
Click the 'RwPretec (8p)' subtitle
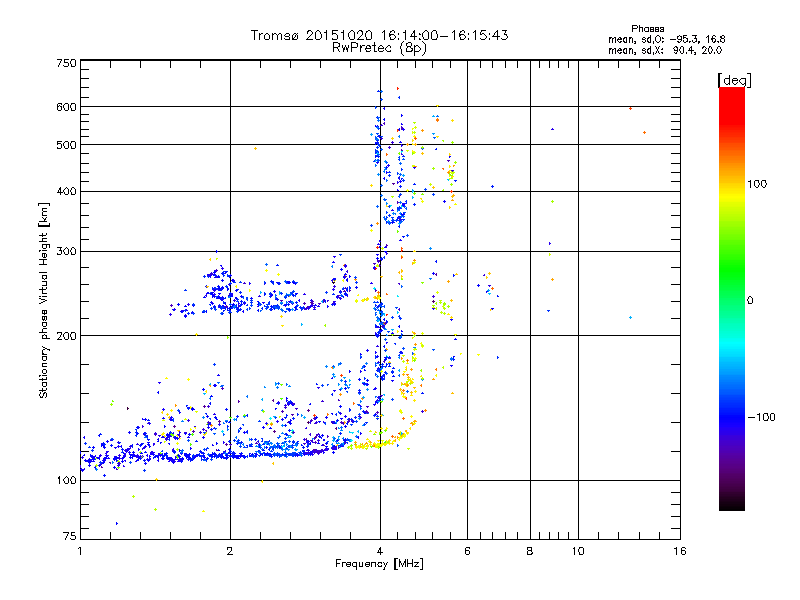(379, 48)
